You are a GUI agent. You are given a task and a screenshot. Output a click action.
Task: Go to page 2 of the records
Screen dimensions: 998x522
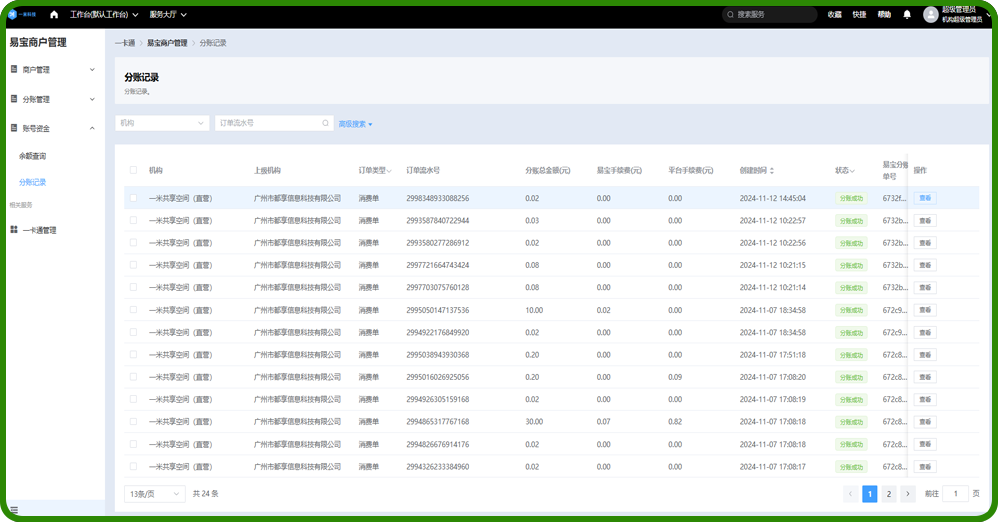888,494
